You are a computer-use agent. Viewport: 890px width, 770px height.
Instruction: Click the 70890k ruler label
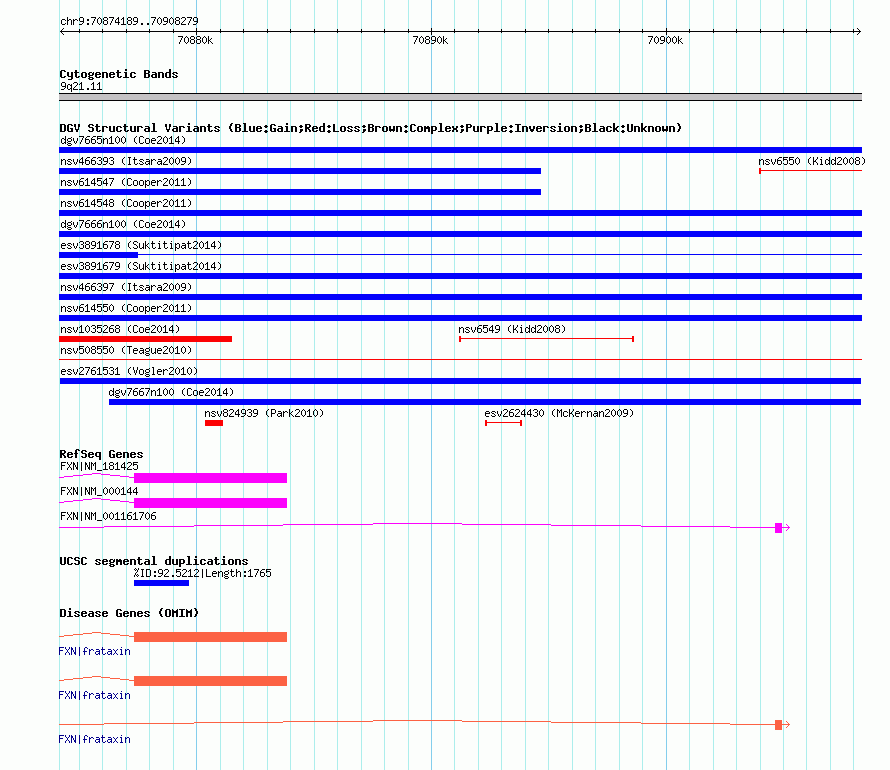430,40
